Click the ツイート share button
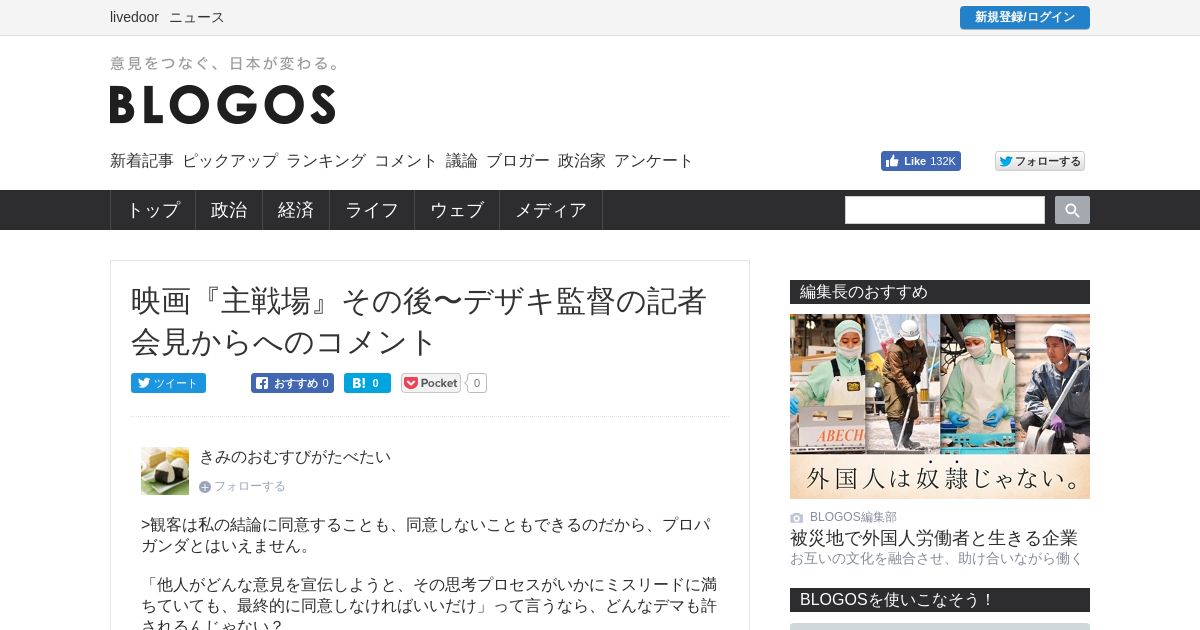Image resolution: width=1200 pixels, height=630 pixels. pos(168,383)
